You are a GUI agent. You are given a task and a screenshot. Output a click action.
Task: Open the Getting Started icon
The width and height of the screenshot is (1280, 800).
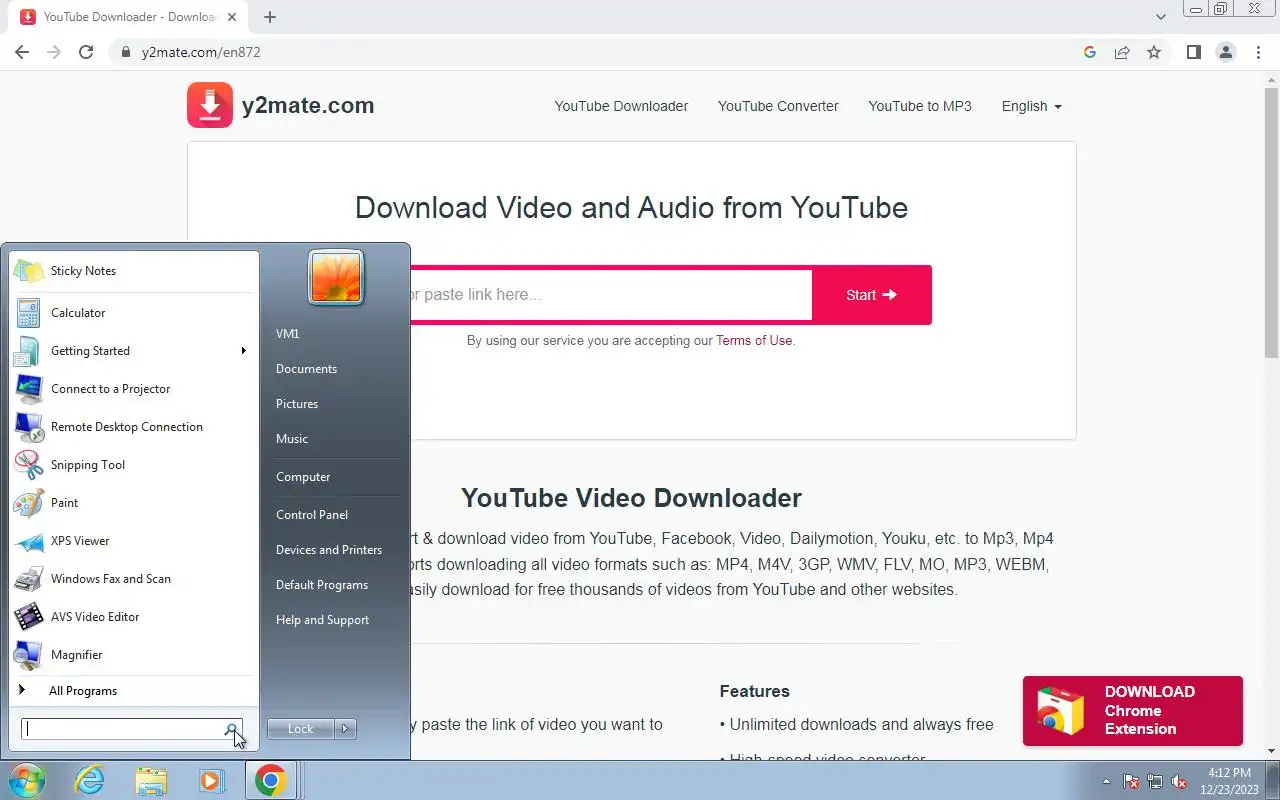29,351
